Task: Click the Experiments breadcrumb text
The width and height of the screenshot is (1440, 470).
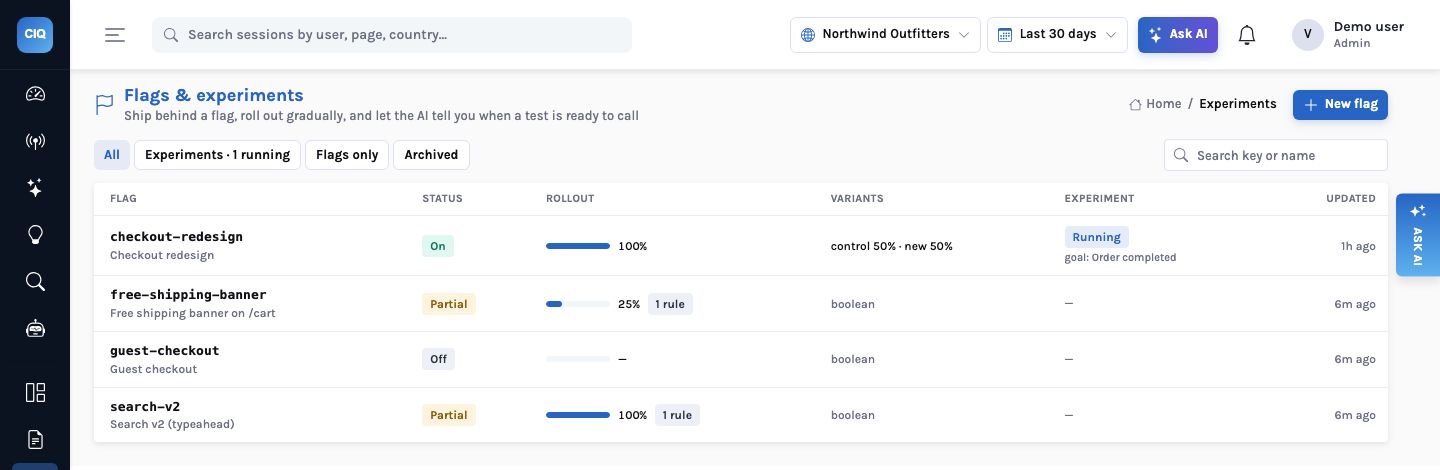Action: (1238, 104)
